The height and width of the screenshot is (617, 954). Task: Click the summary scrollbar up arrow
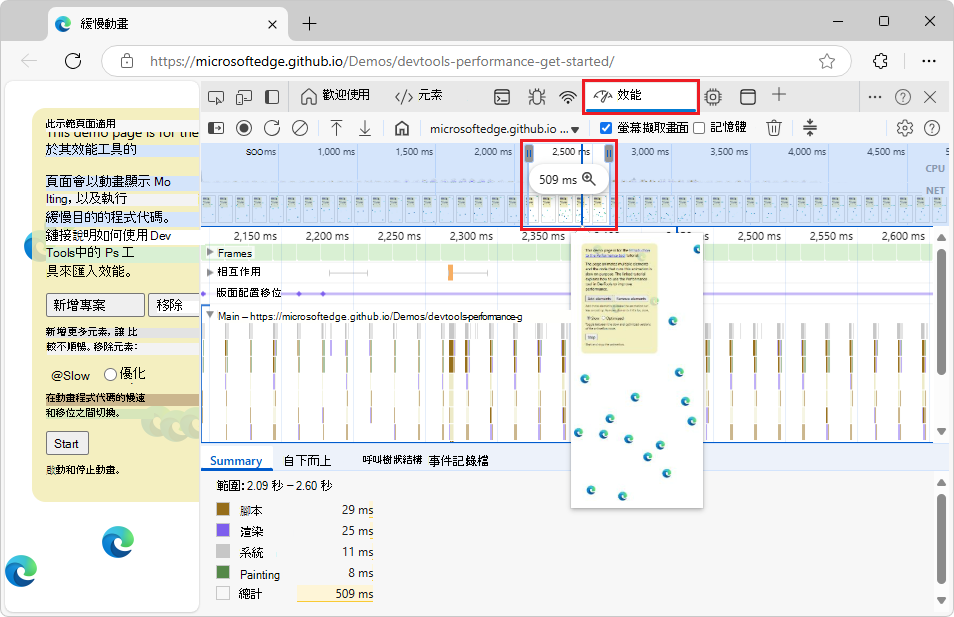942,483
